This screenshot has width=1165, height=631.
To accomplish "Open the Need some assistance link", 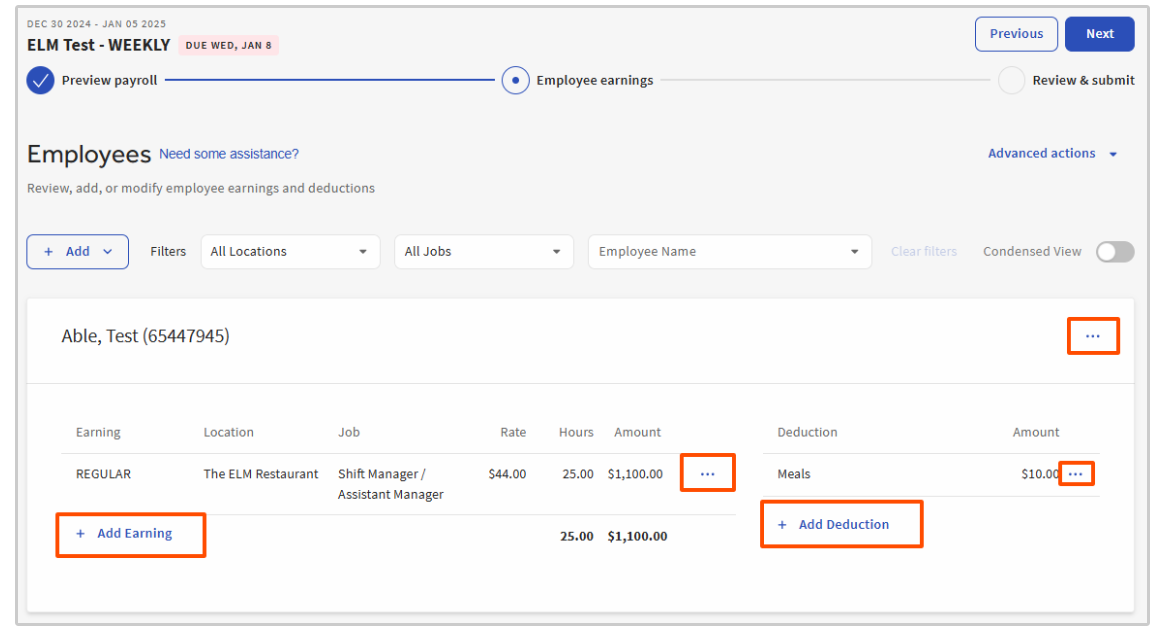I will click(x=229, y=154).
